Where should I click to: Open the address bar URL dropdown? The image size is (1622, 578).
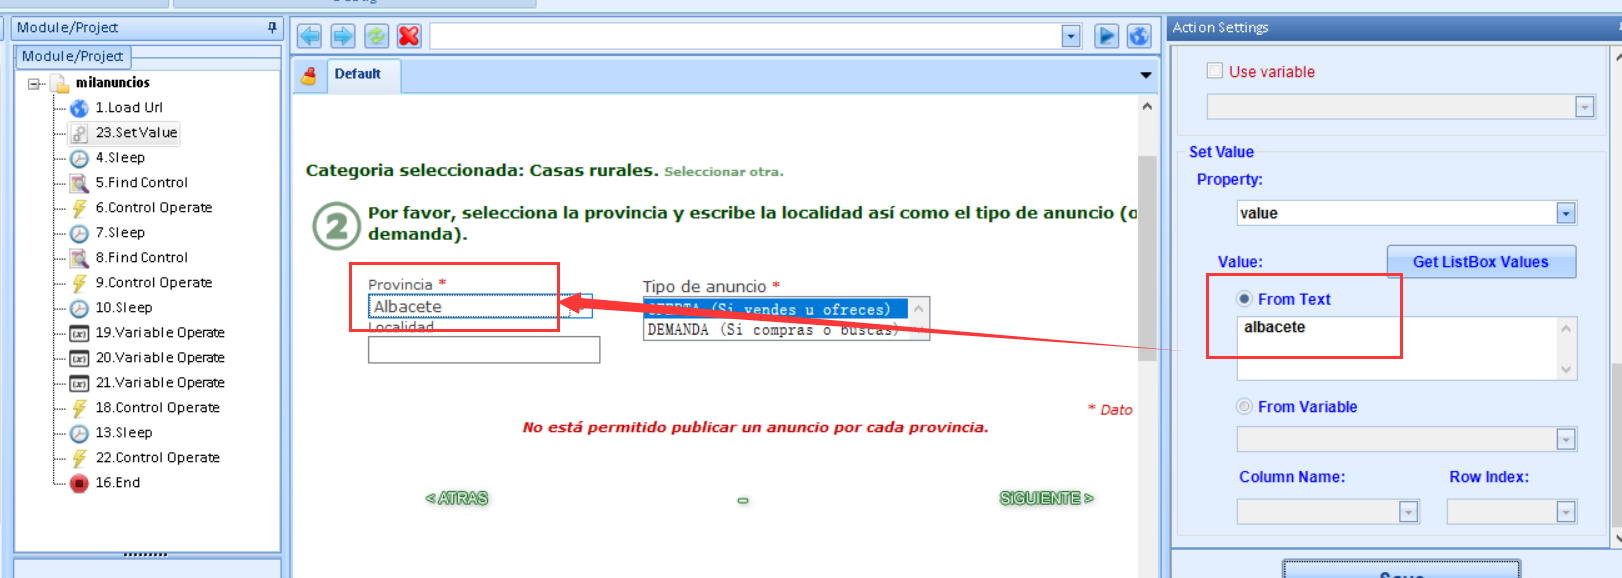(1071, 37)
